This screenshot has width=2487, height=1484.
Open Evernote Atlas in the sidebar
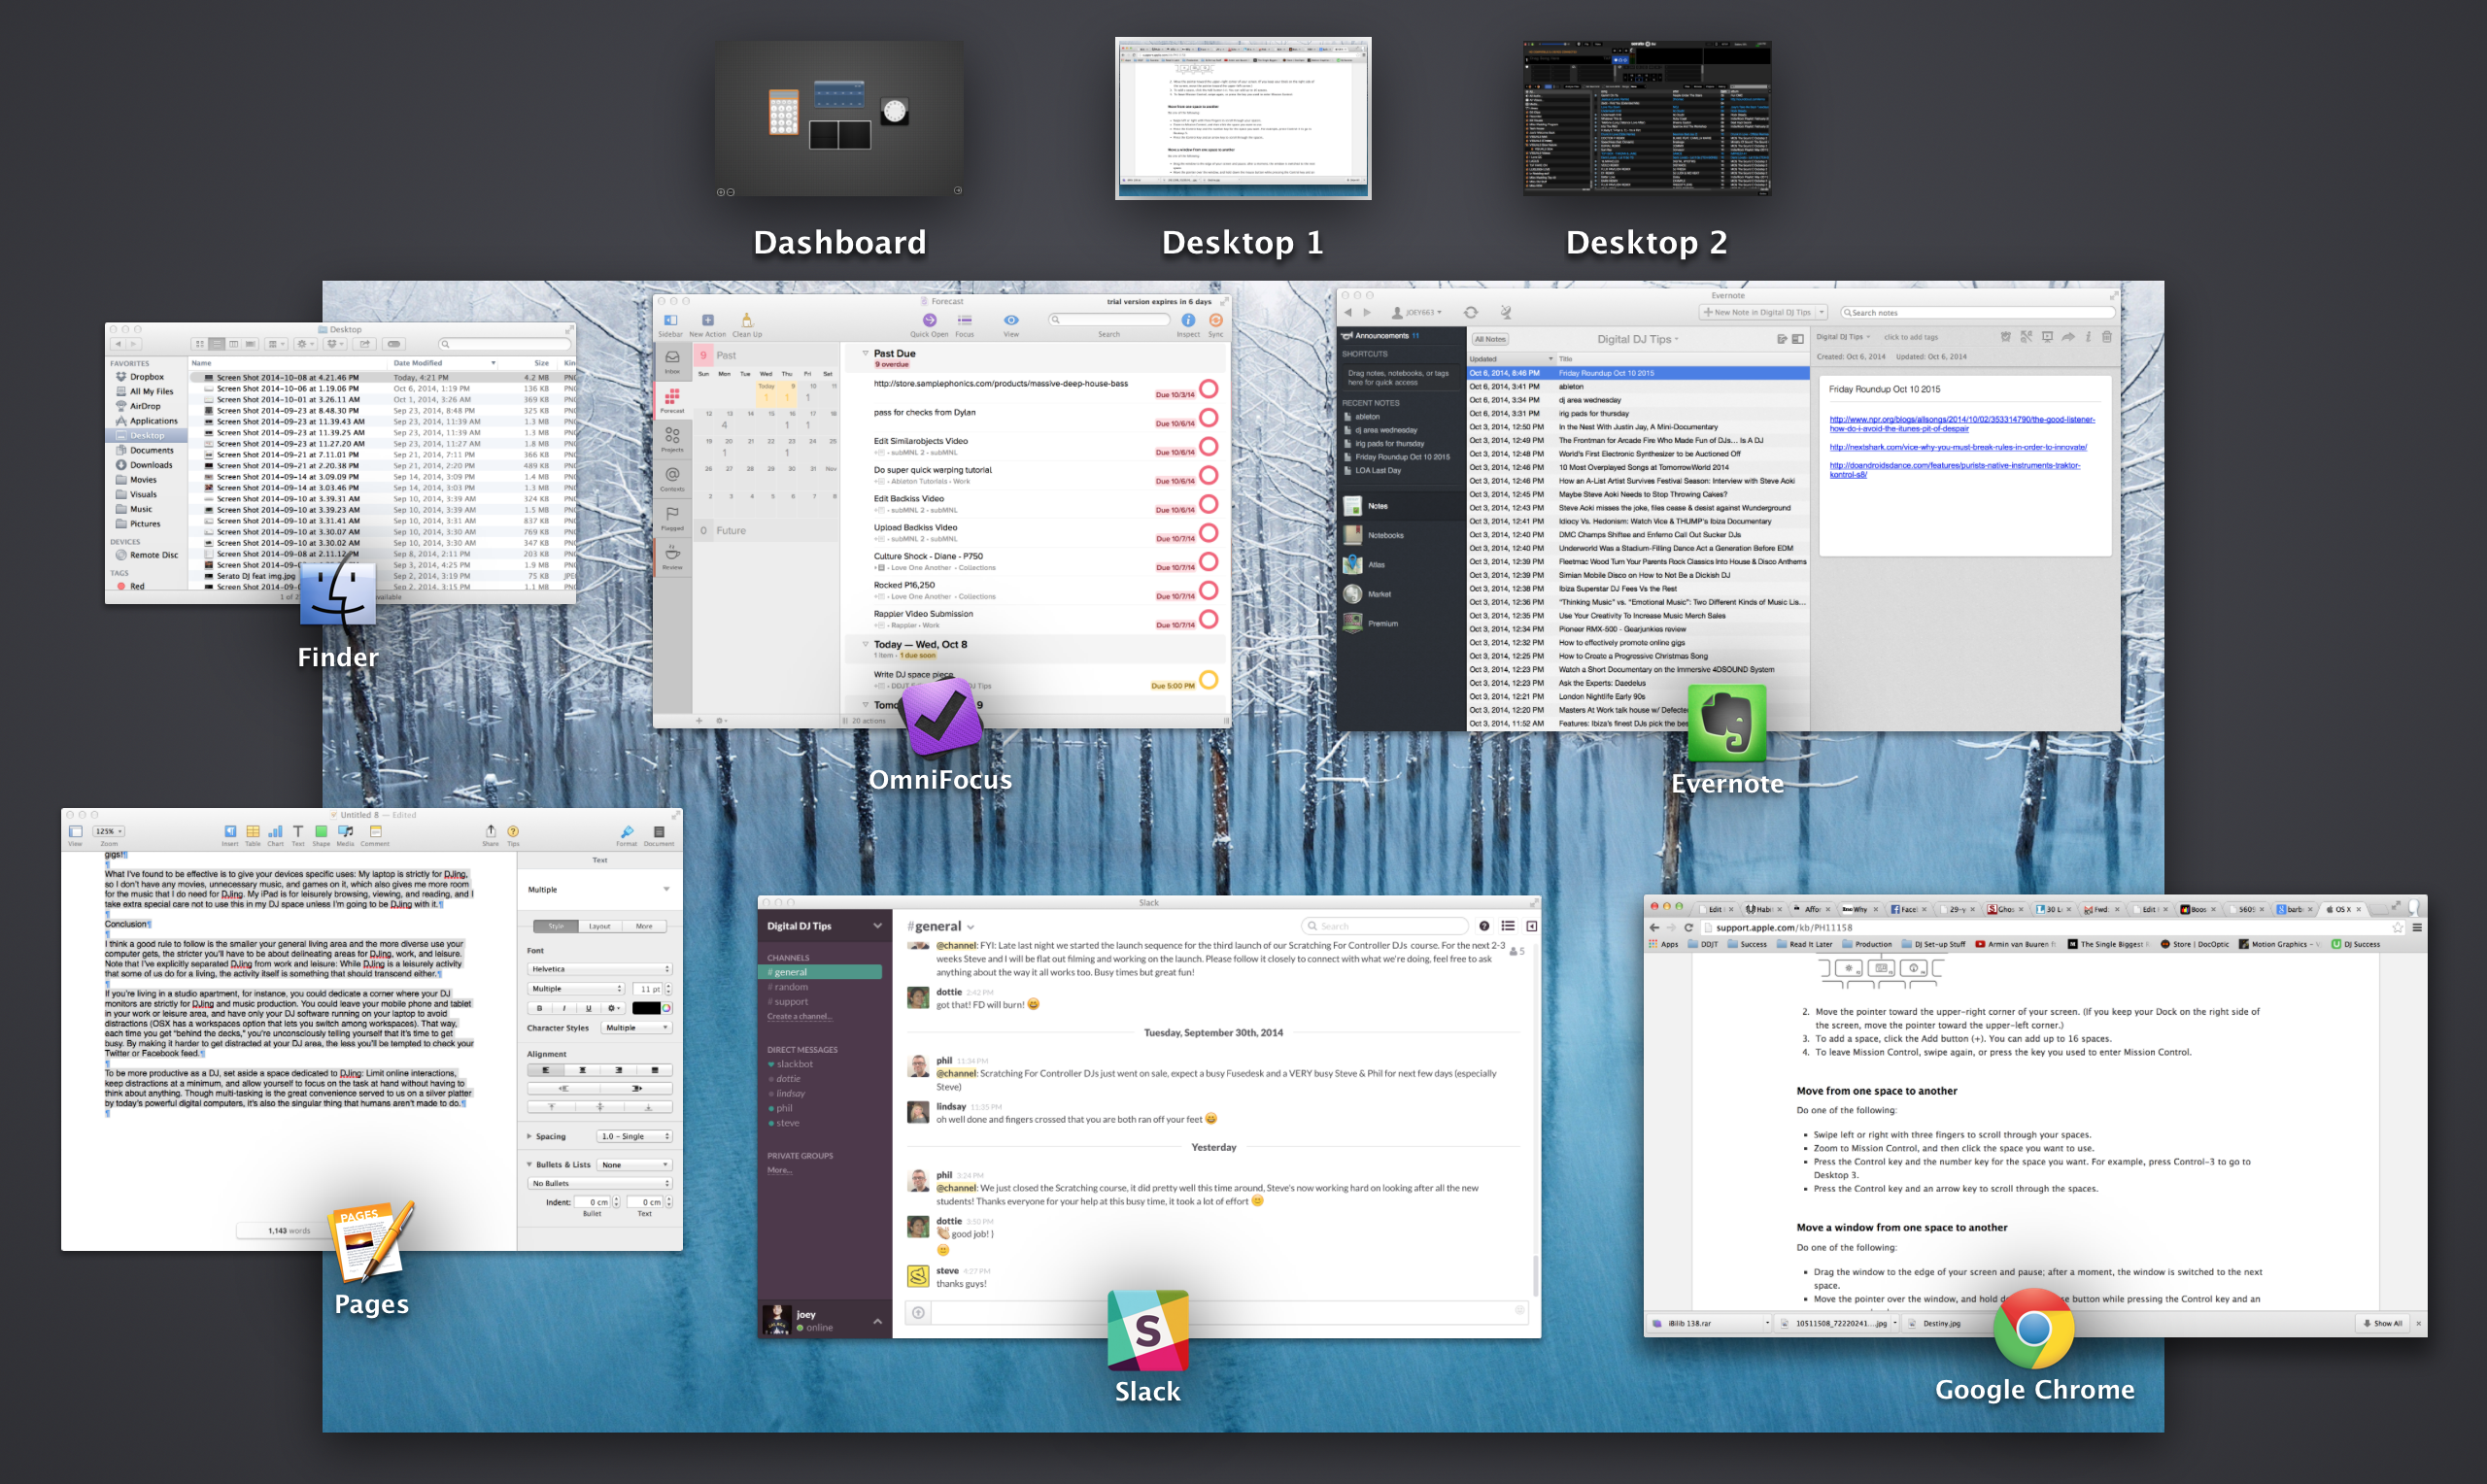[1376, 565]
